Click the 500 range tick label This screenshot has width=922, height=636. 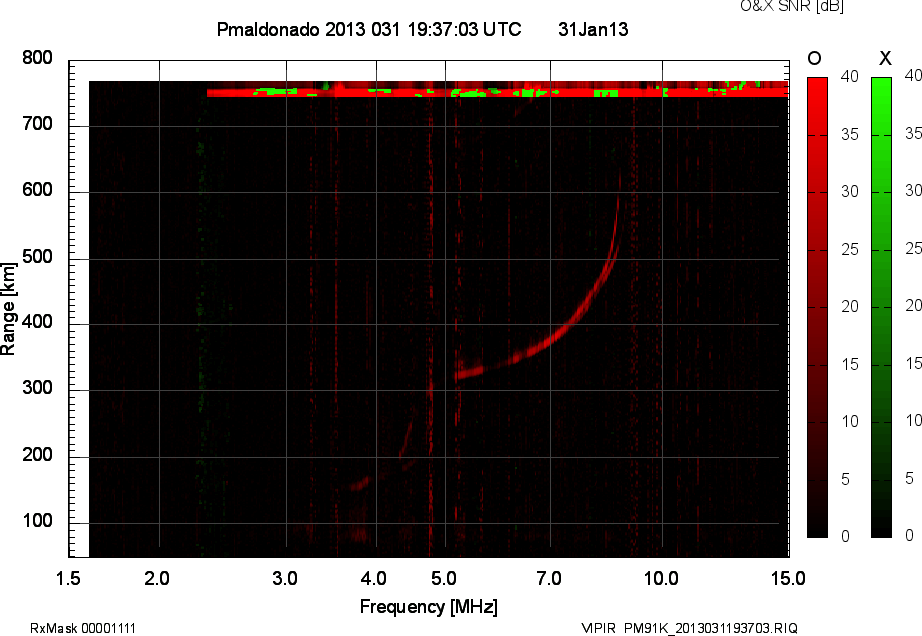pyautogui.click(x=37, y=257)
